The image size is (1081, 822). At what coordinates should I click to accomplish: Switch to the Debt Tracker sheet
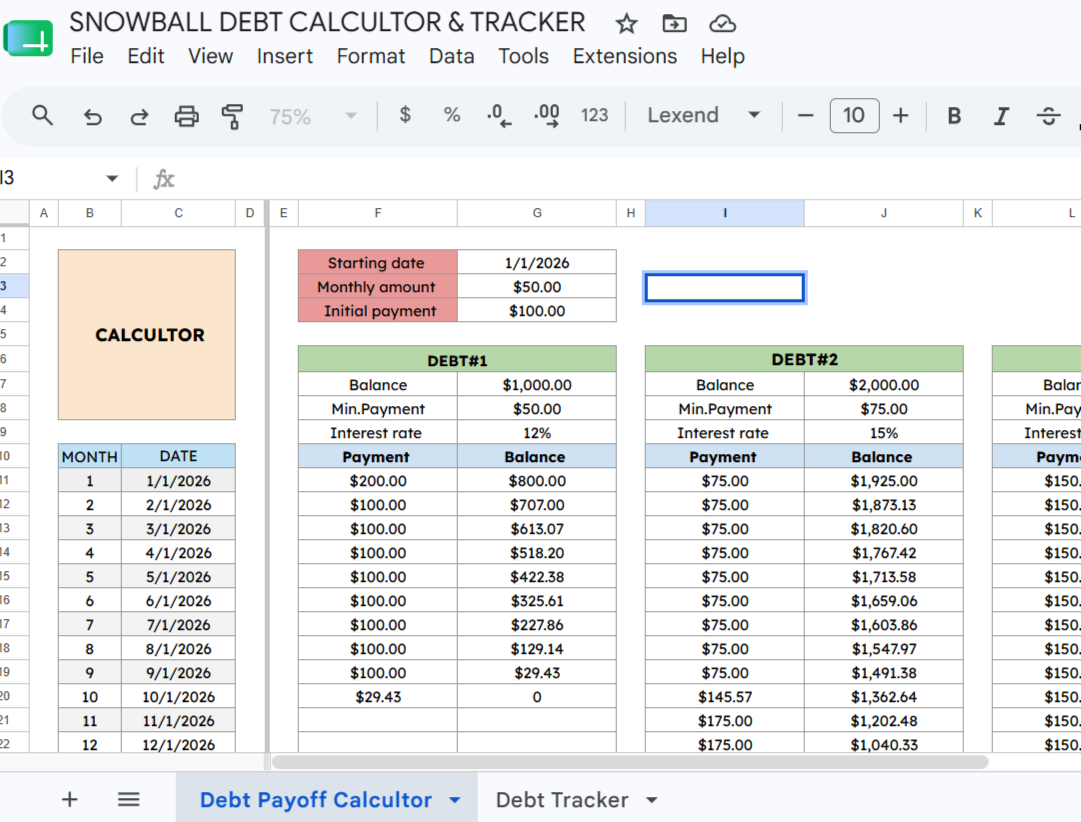pyautogui.click(x=562, y=799)
